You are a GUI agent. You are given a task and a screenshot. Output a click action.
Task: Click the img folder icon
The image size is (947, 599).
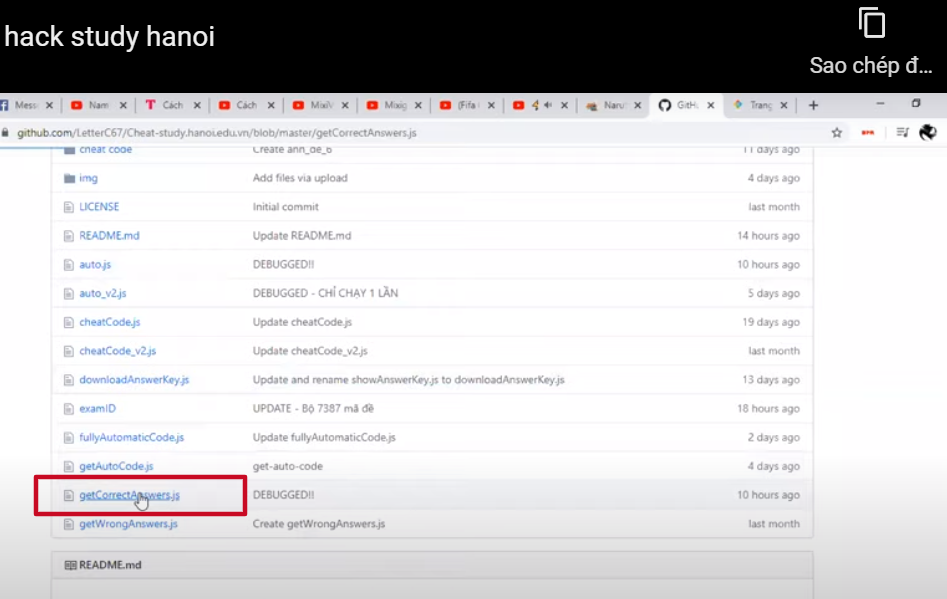coord(69,178)
